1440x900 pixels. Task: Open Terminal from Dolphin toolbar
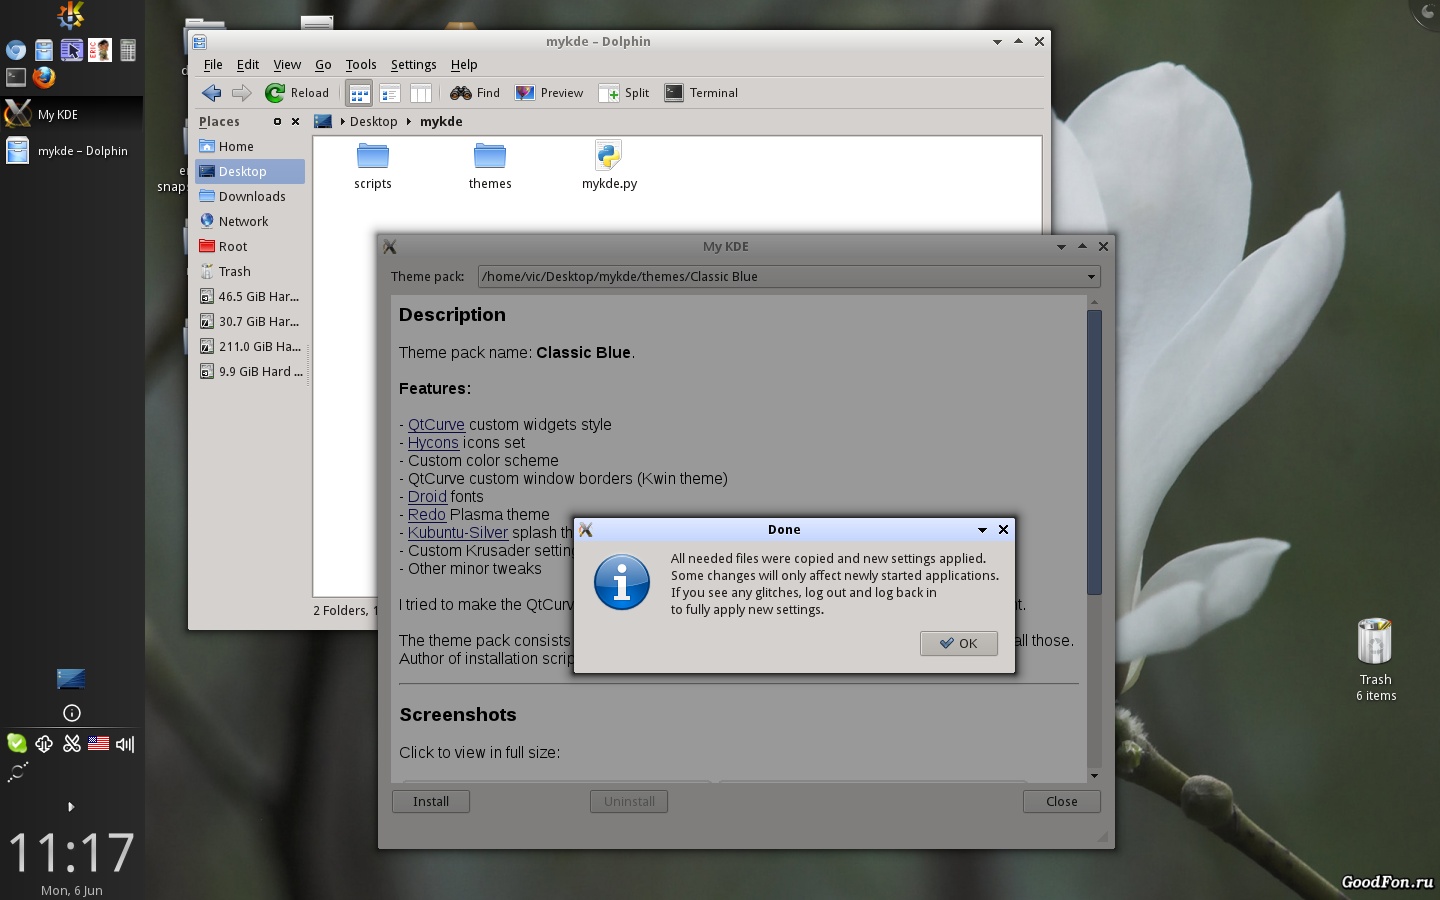pos(701,93)
